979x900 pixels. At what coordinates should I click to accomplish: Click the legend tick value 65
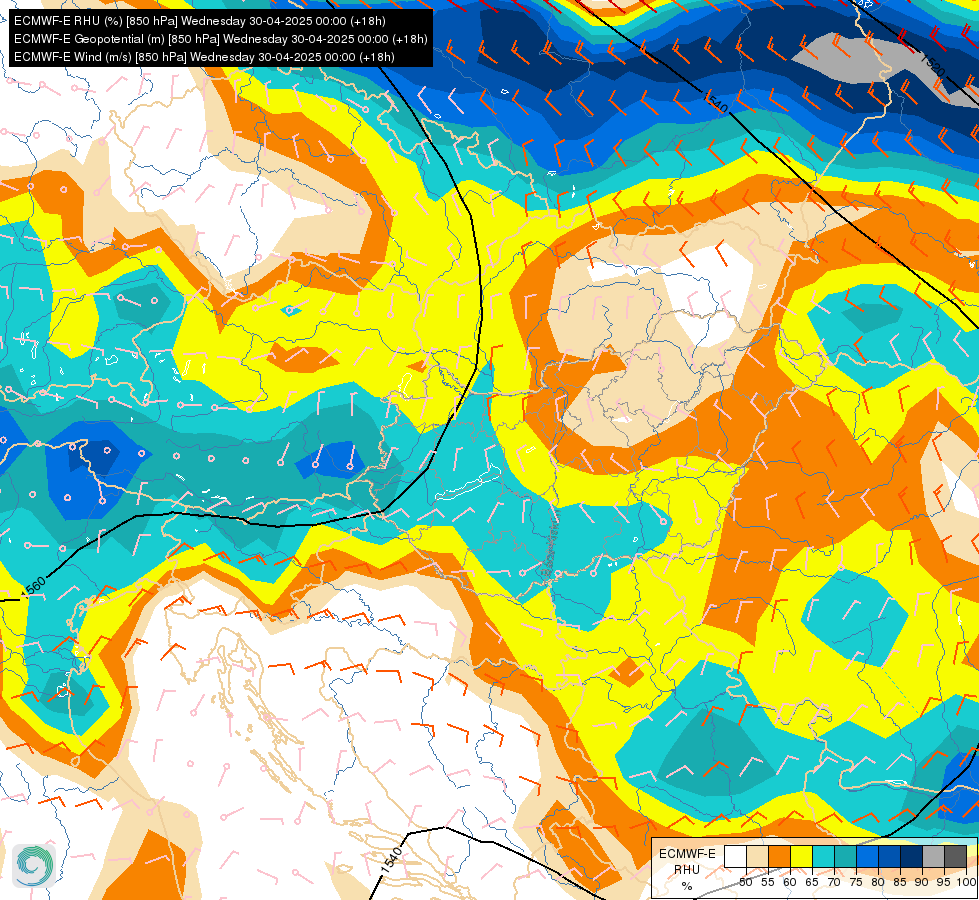click(812, 882)
